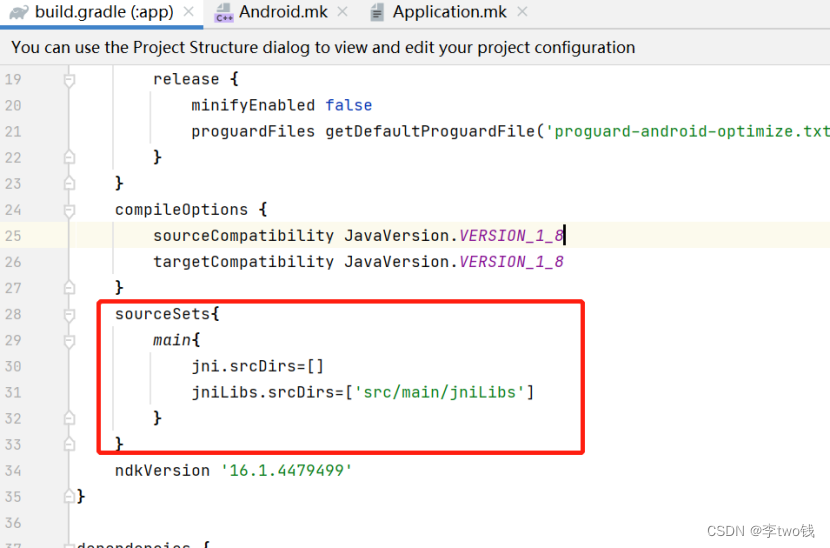This screenshot has width=830, height=548.
Task: Collapse the main block at line 29
Action: point(69,342)
